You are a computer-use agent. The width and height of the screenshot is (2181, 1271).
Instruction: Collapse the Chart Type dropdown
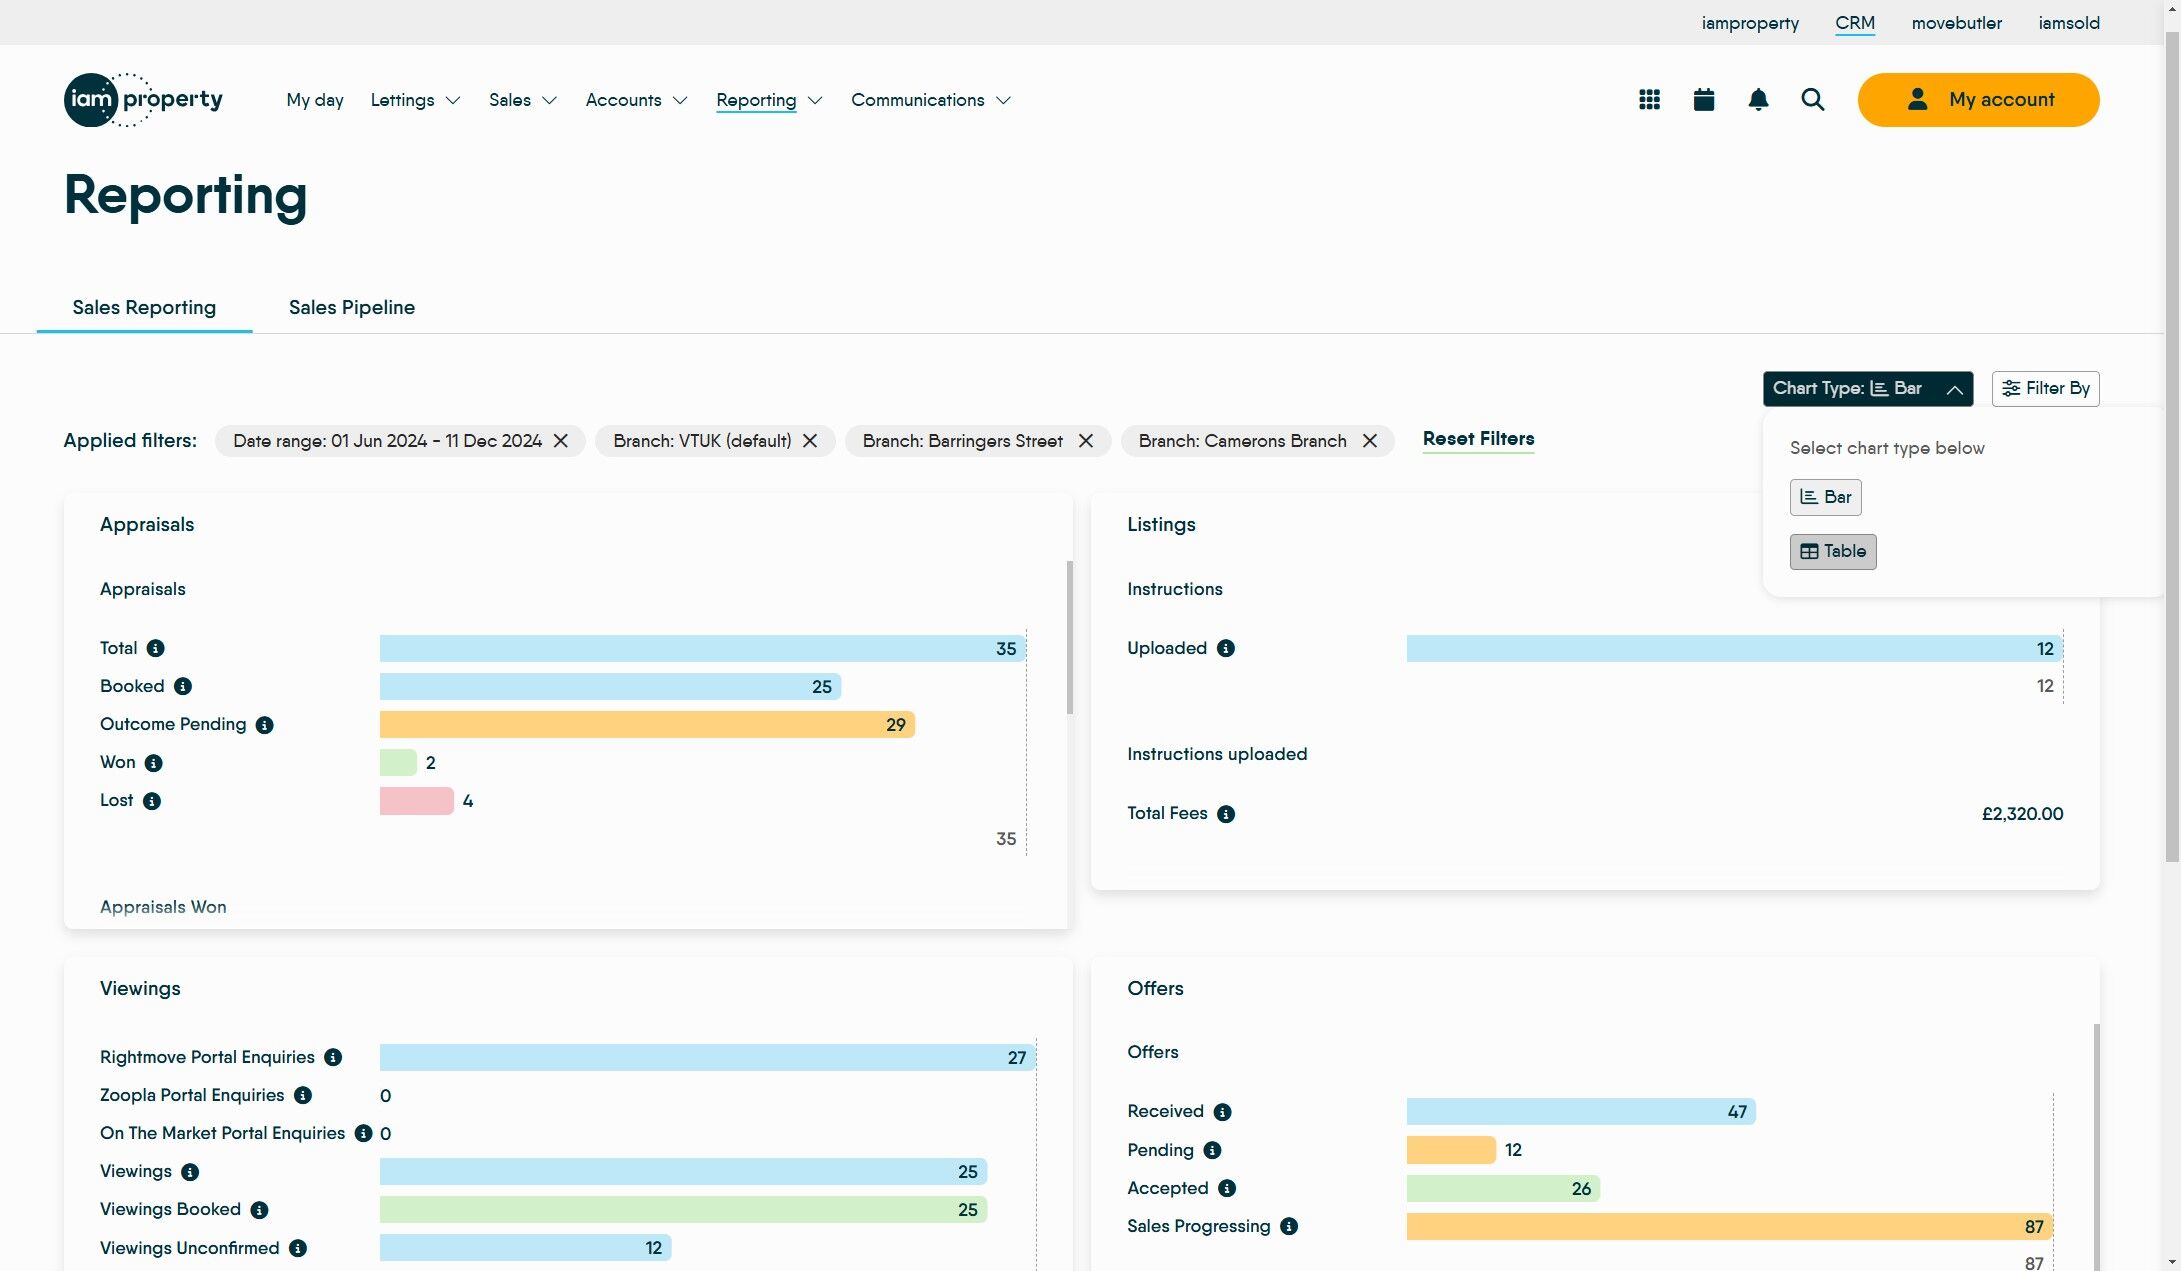click(x=1867, y=389)
